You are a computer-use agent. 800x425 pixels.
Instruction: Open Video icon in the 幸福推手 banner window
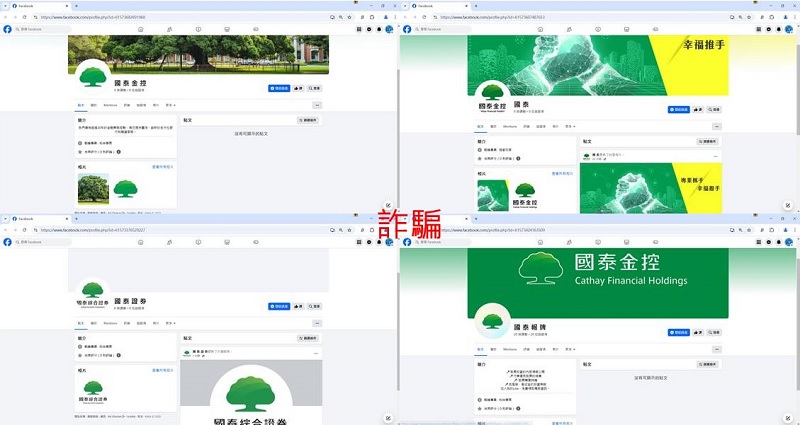(598, 30)
